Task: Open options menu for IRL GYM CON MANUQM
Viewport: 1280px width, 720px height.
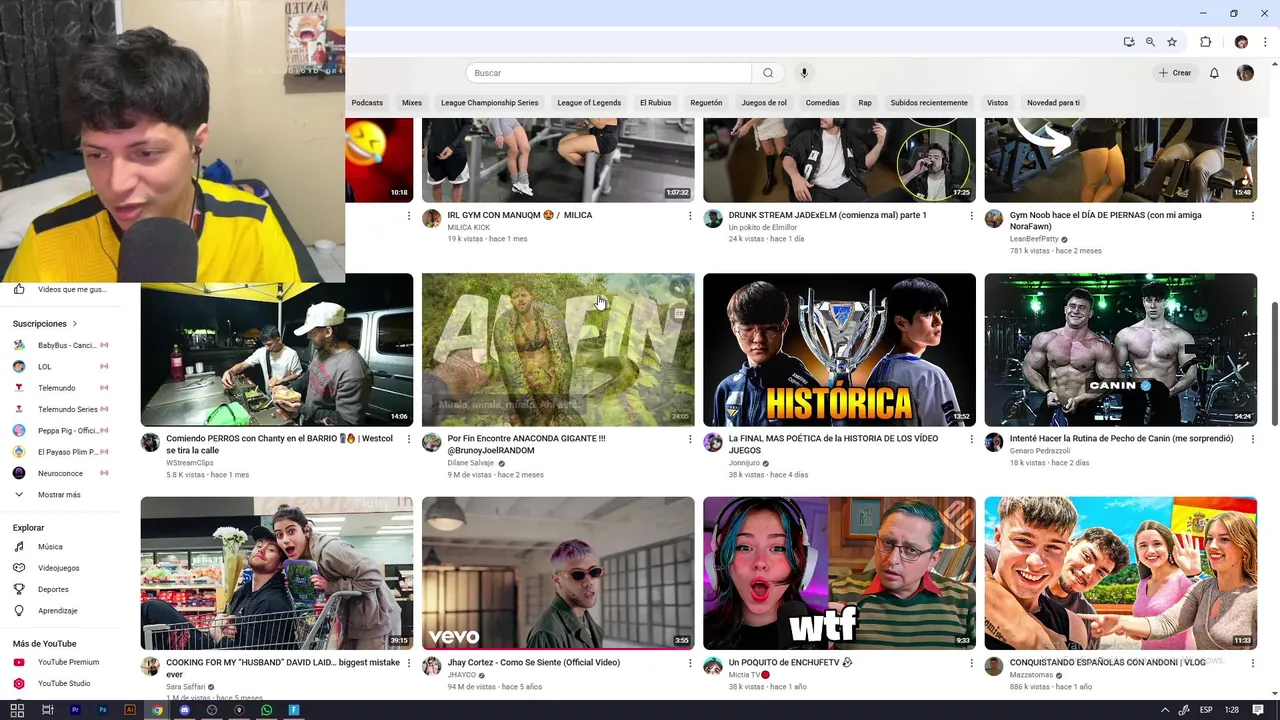Action: point(690,215)
